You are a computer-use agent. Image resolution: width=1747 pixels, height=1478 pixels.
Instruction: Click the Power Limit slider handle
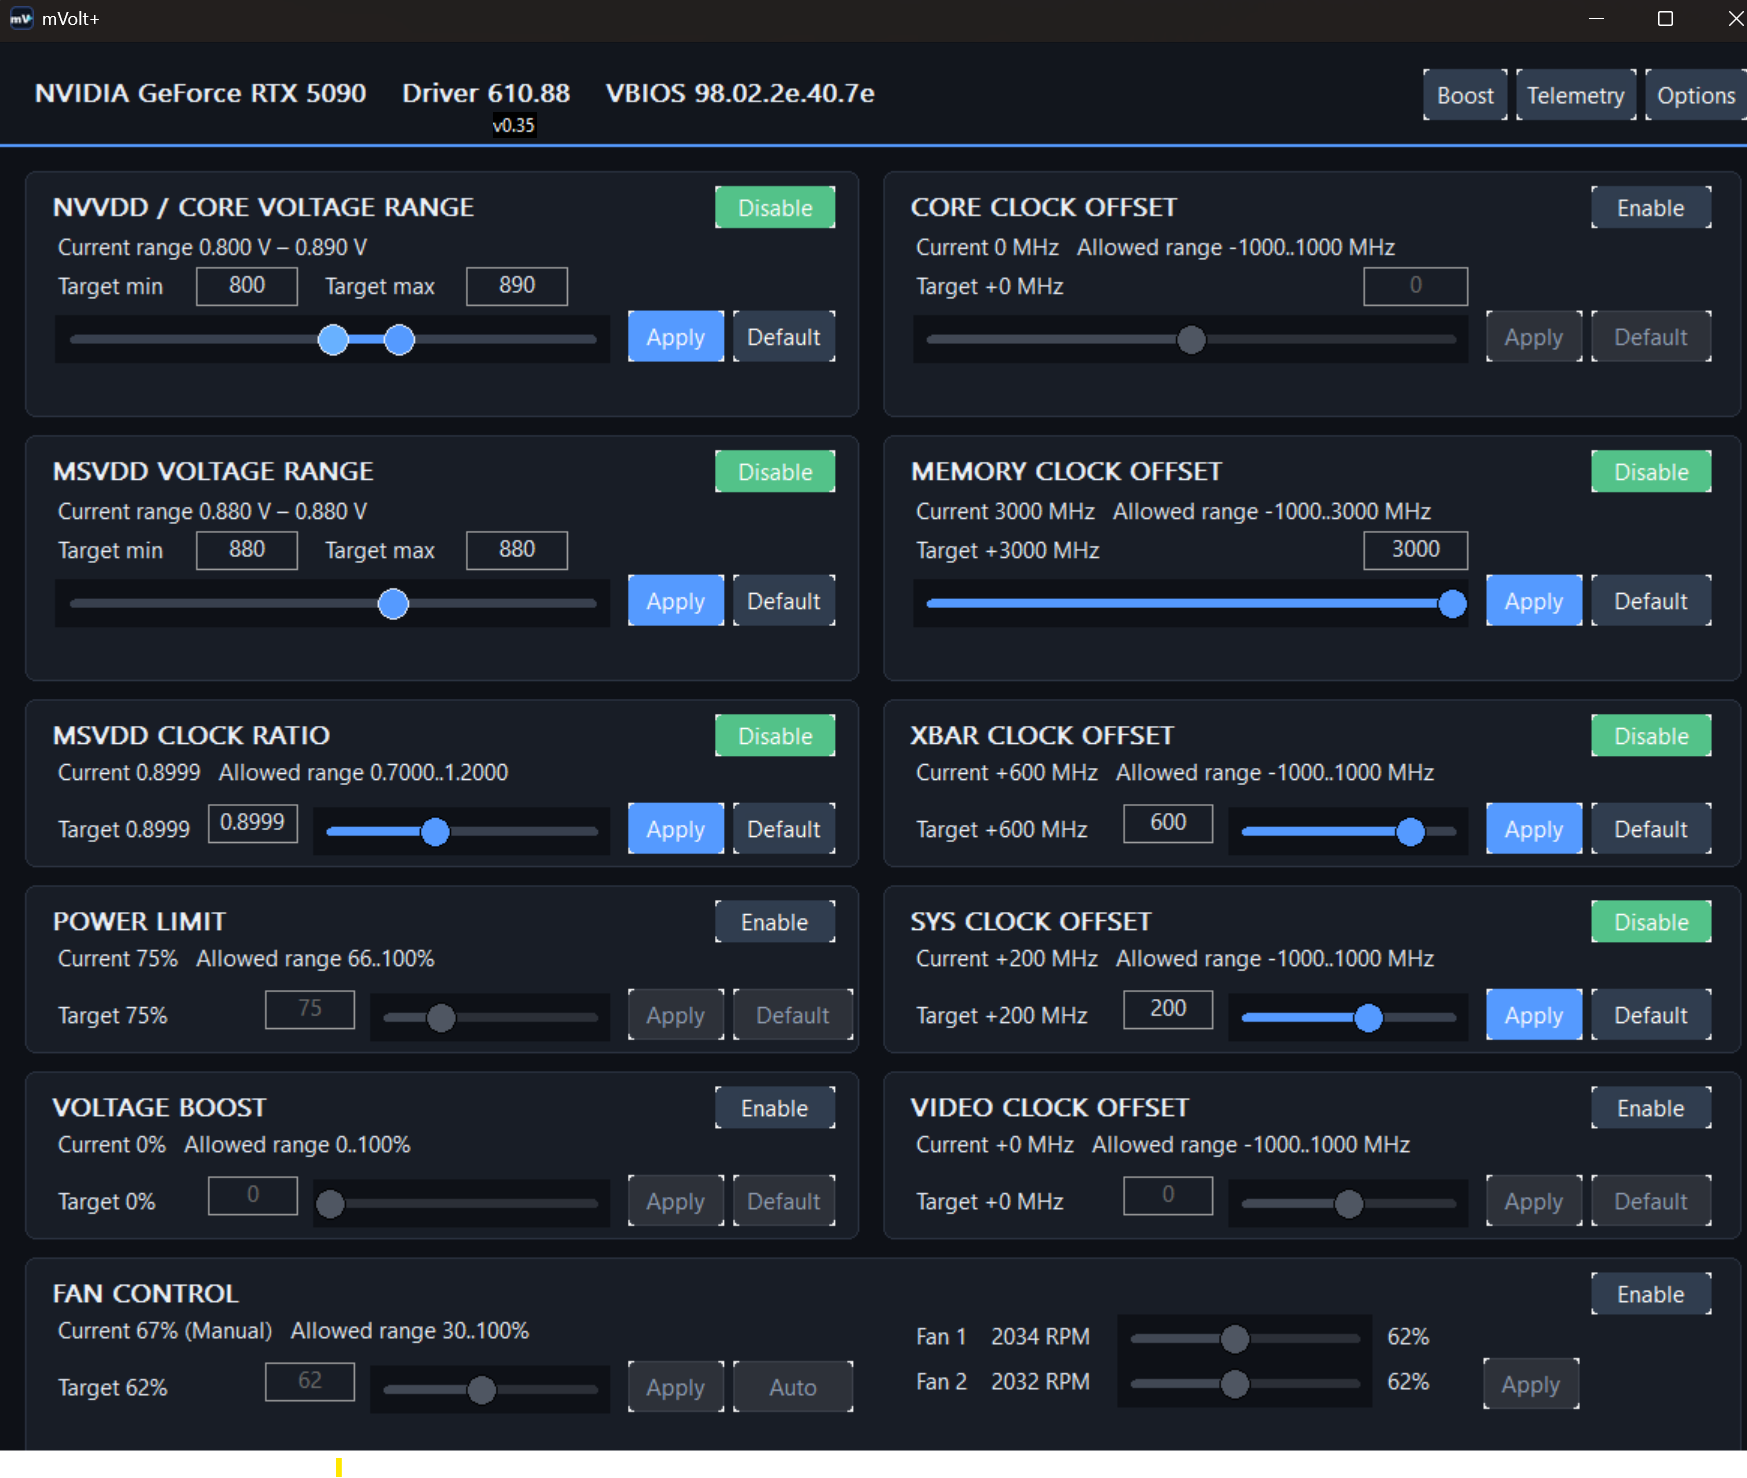point(441,1018)
